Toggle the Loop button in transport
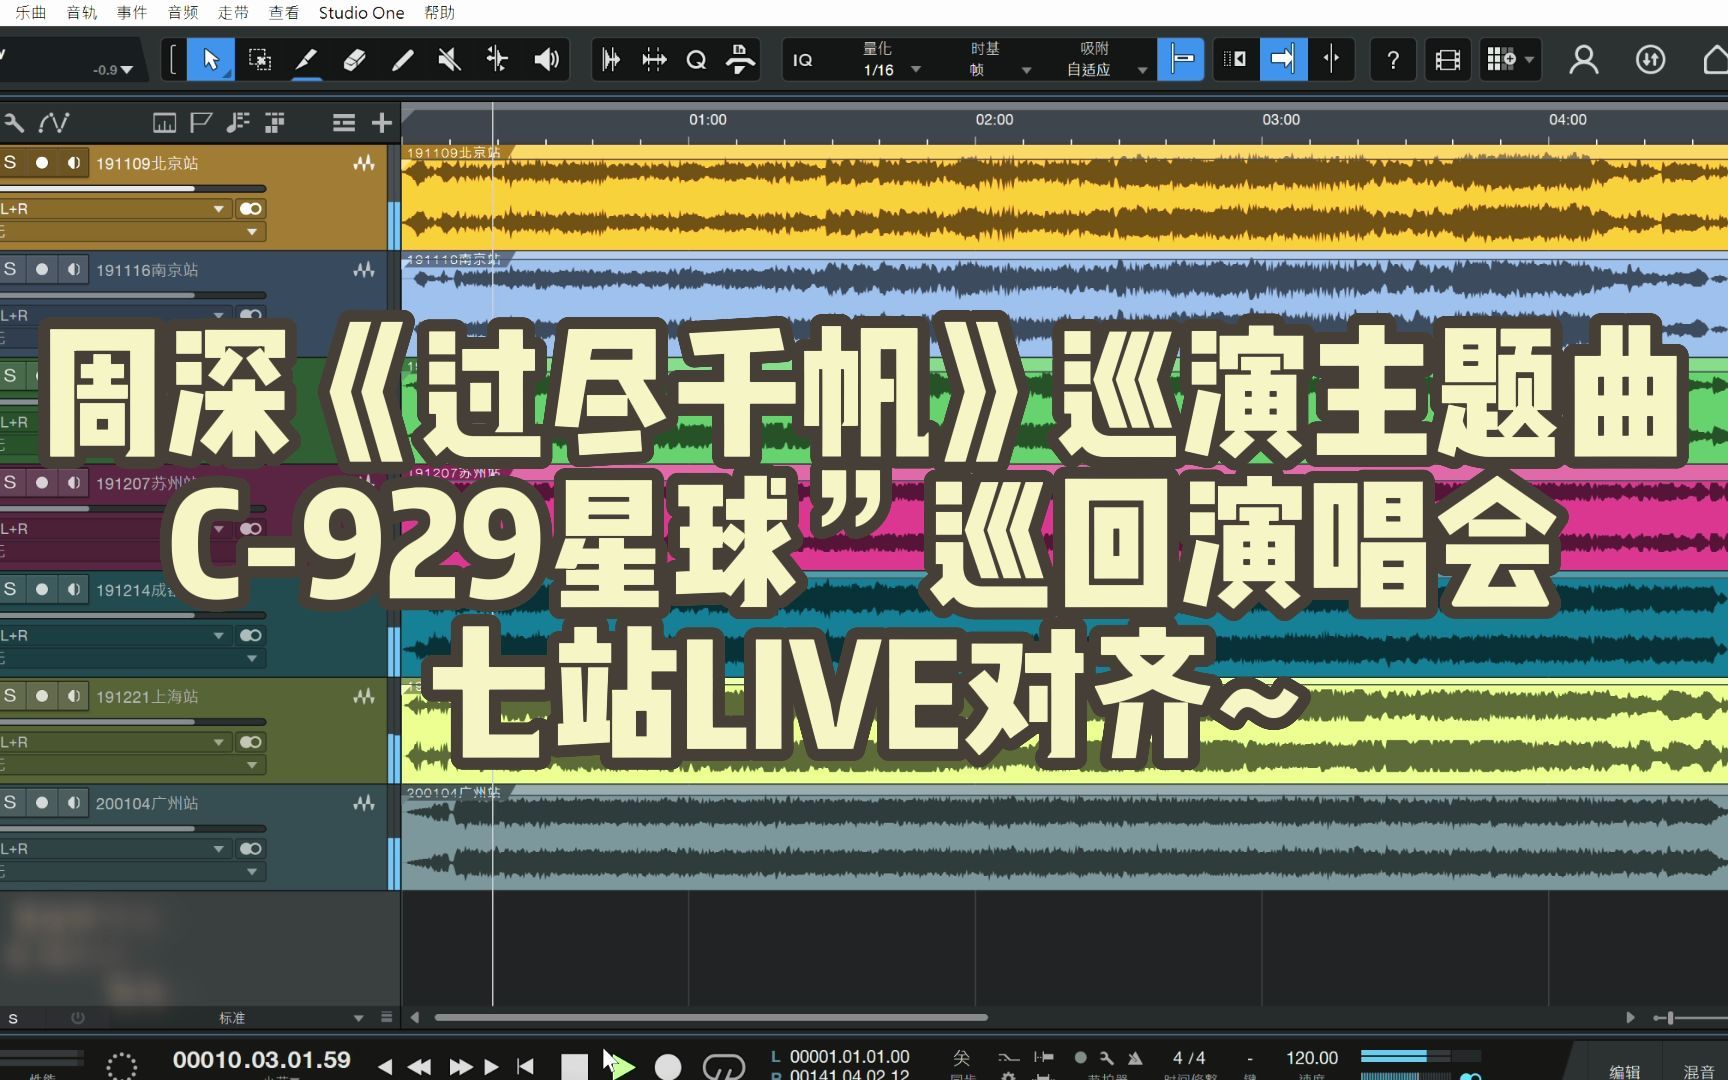1728x1080 pixels. (723, 1066)
